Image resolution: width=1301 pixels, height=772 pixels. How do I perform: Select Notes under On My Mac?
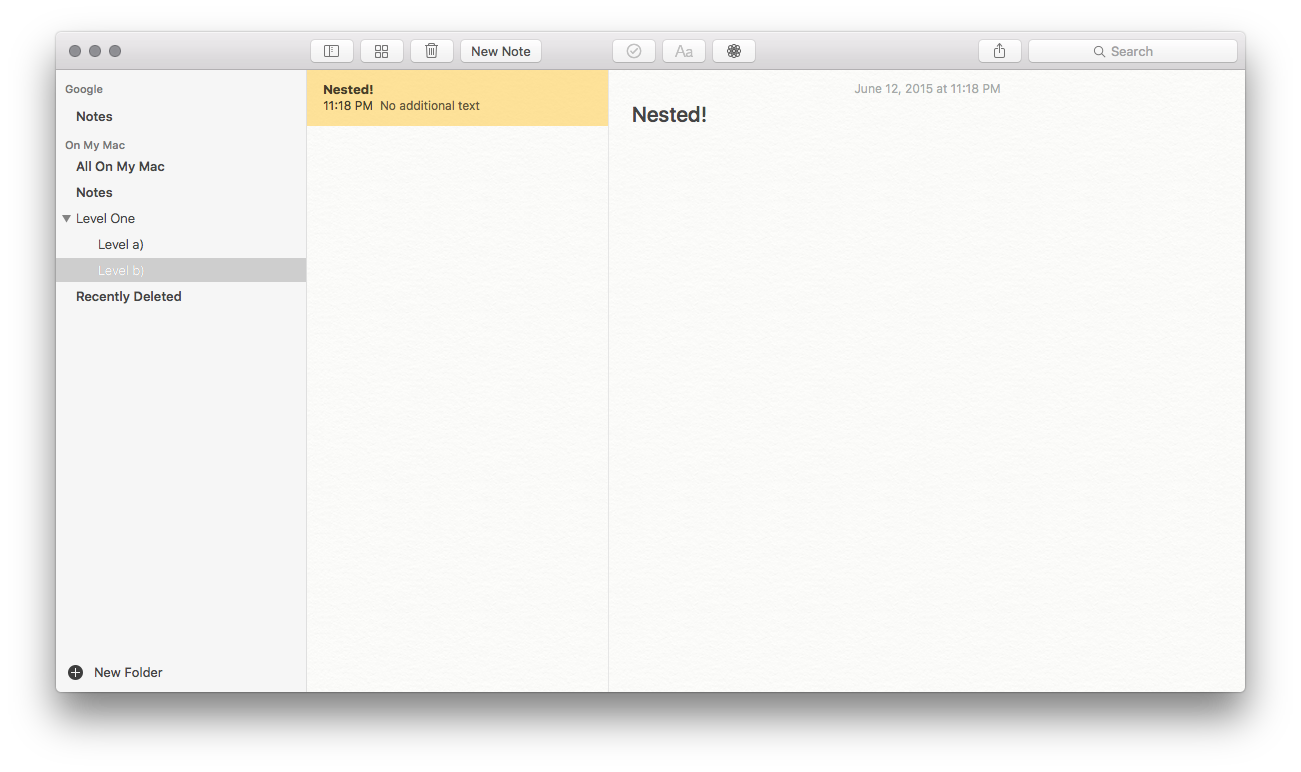[181, 192]
